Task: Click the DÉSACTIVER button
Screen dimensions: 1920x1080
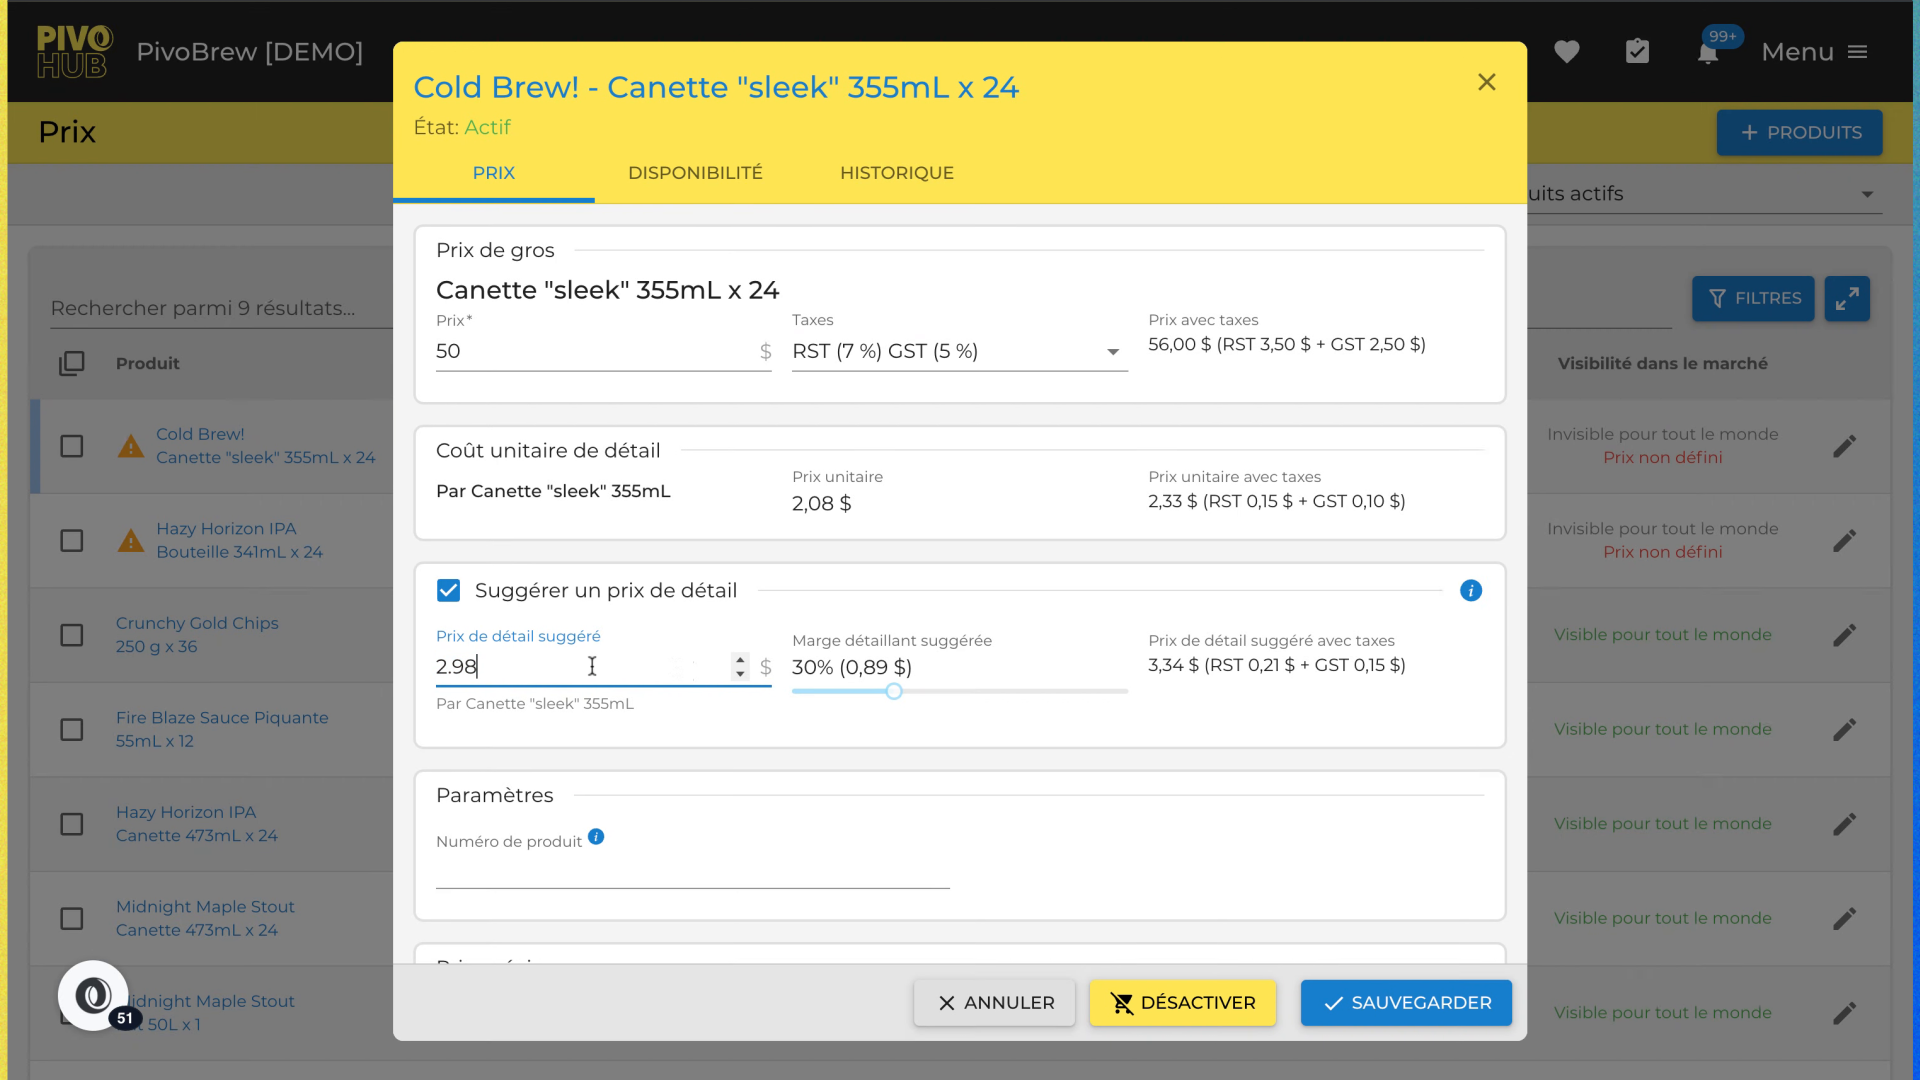Action: [x=1182, y=1003]
